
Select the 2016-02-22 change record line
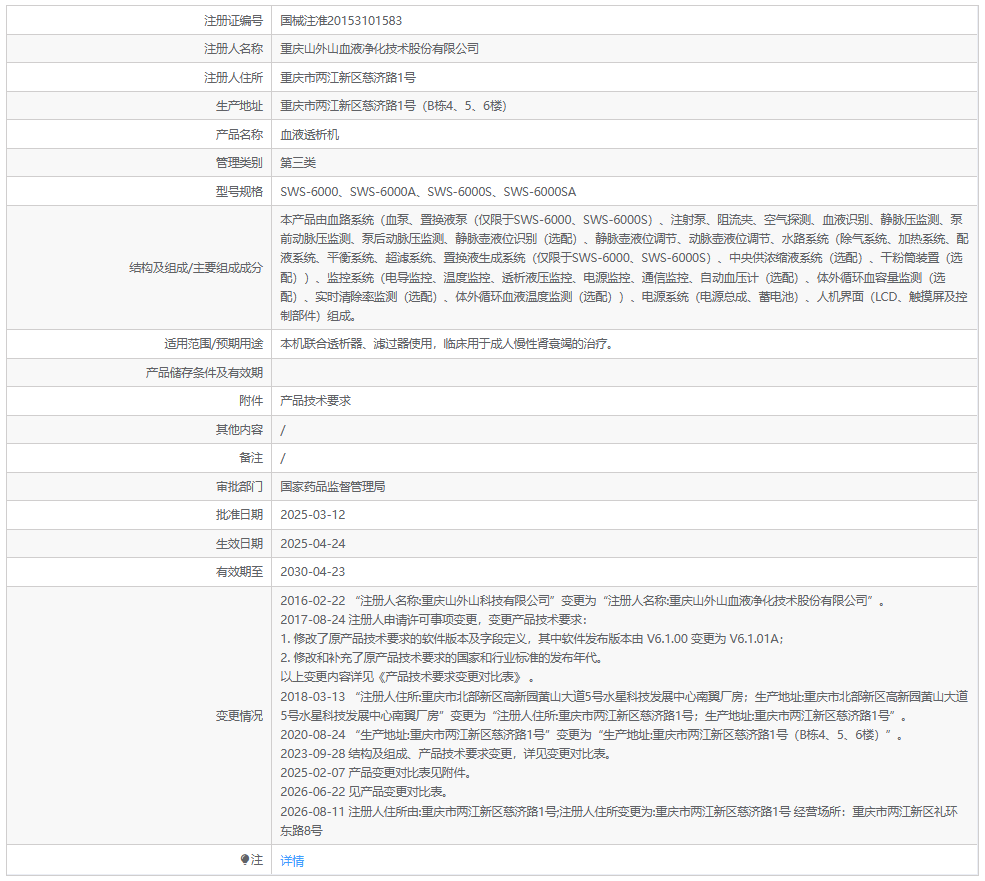(x=583, y=601)
